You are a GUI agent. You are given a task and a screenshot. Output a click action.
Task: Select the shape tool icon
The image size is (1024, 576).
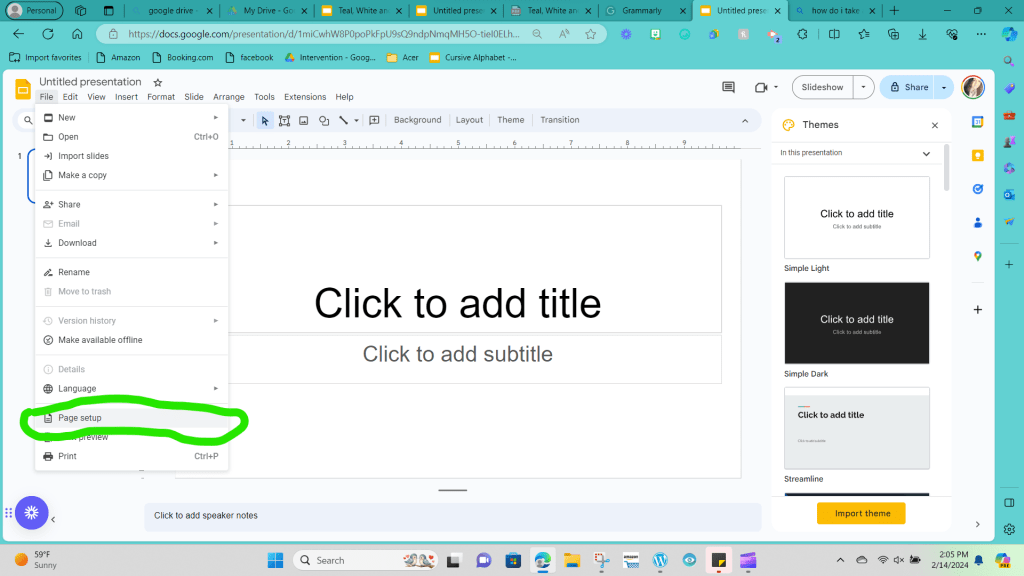[324, 120]
